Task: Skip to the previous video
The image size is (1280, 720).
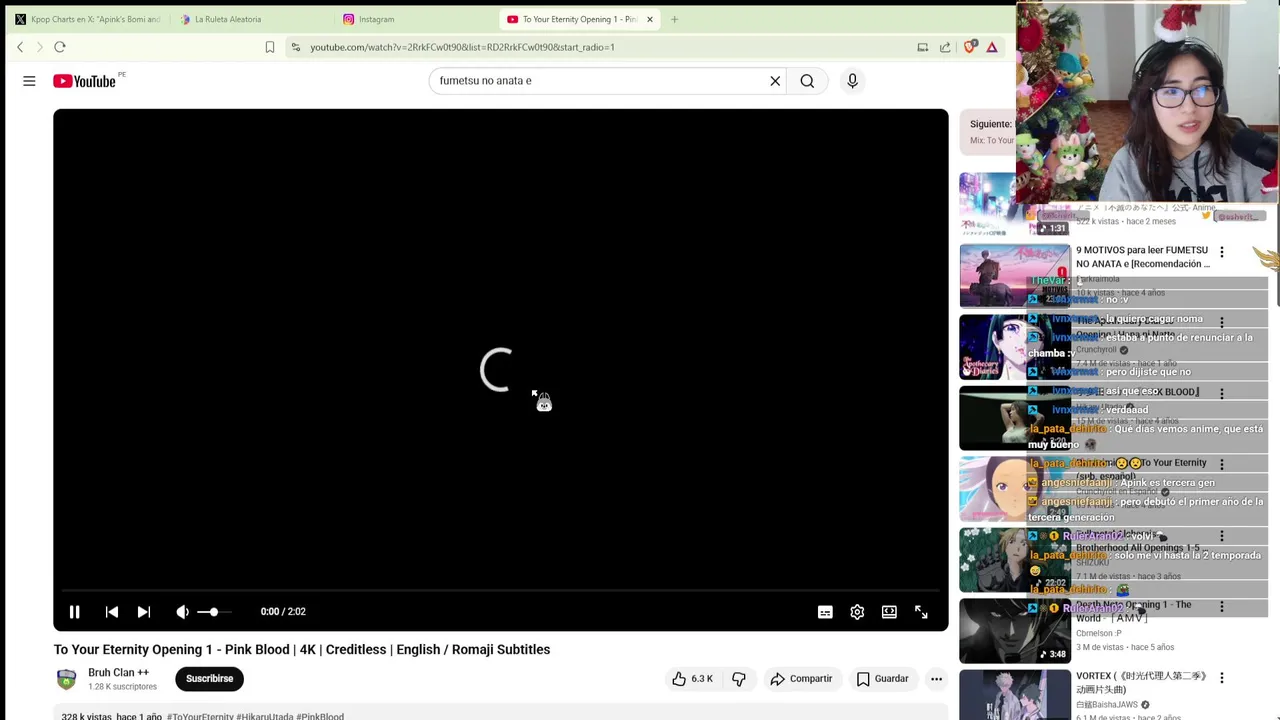Action: click(x=112, y=612)
